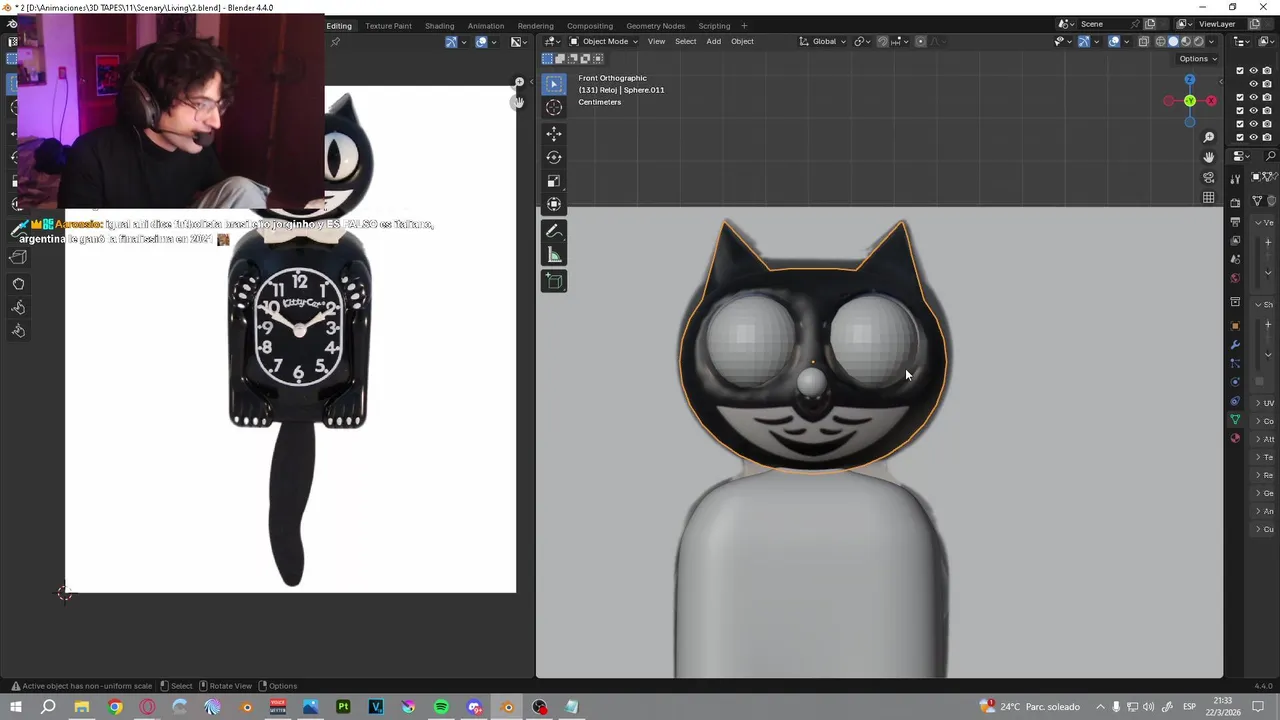This screenshot has width=1280, height=720.
Task: Select the Rotate tool
Action: [x=554, y=157]
